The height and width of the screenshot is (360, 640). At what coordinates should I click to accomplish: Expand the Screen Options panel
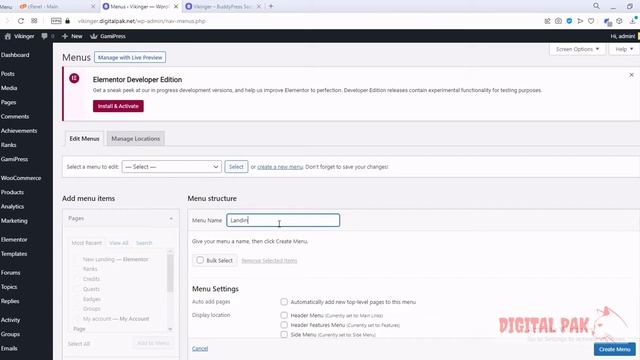577,49
